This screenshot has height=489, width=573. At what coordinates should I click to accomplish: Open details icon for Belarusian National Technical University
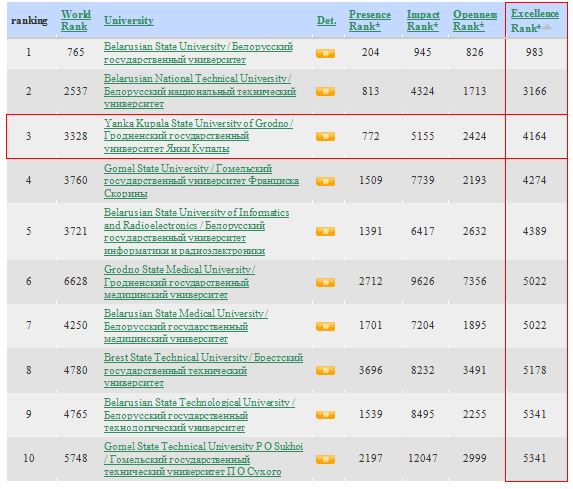click(x=325, y=91)
